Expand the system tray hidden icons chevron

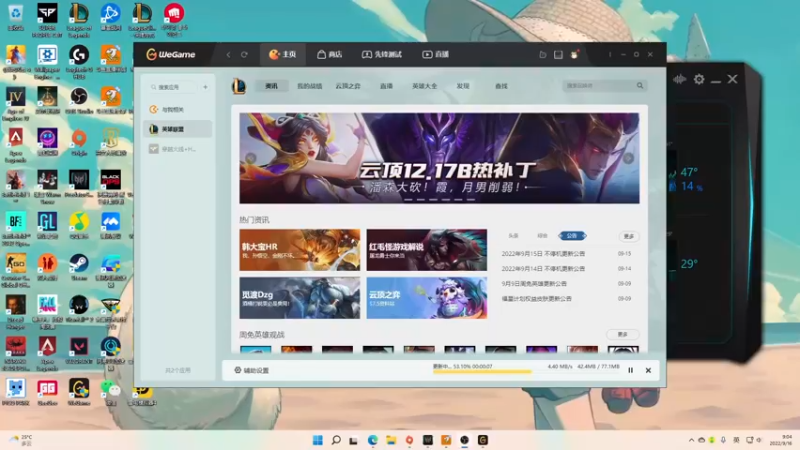(x=691, y=440)
